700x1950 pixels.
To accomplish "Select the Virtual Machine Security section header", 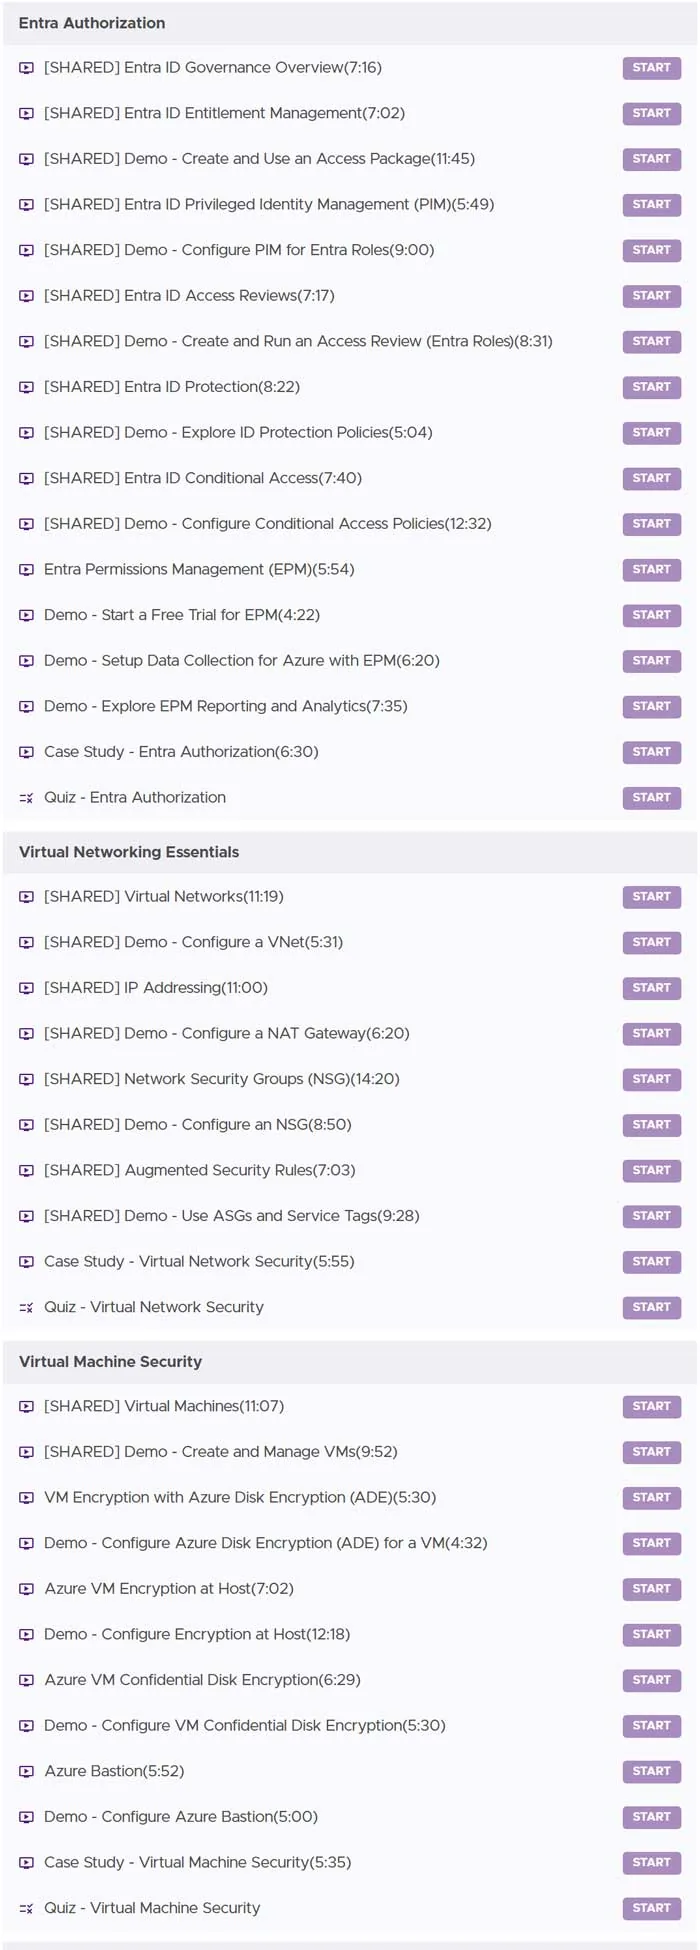I will 350,1362.
